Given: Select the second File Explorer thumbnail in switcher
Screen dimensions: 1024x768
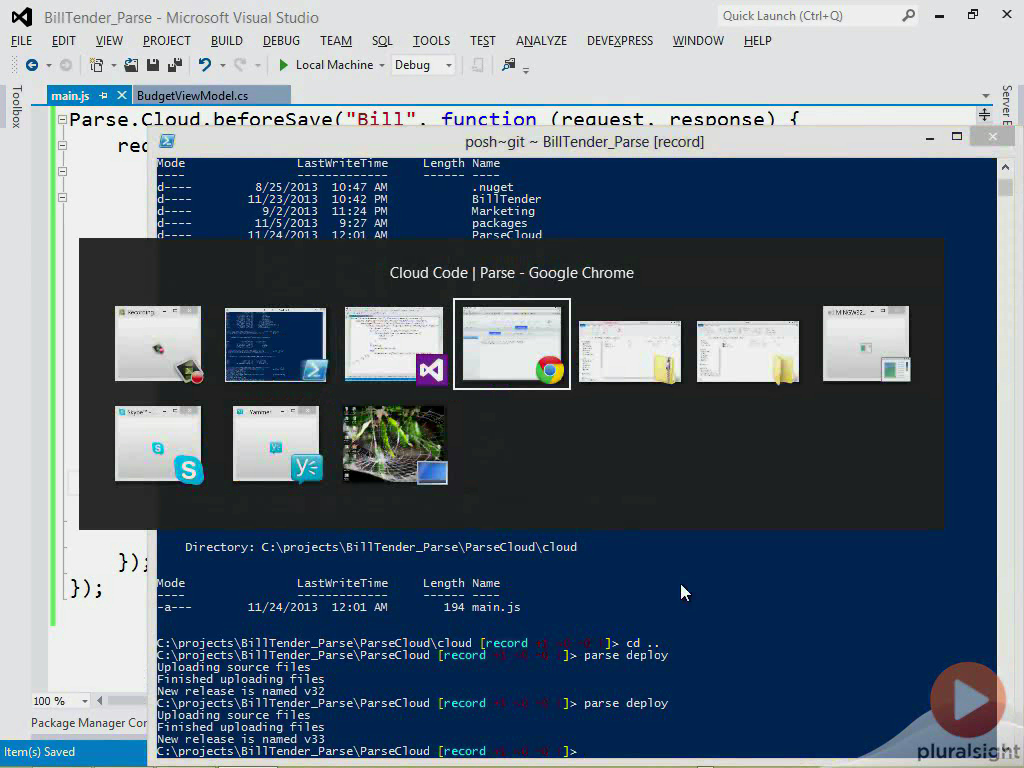Looking at the screenshot, I should point(748,351).
